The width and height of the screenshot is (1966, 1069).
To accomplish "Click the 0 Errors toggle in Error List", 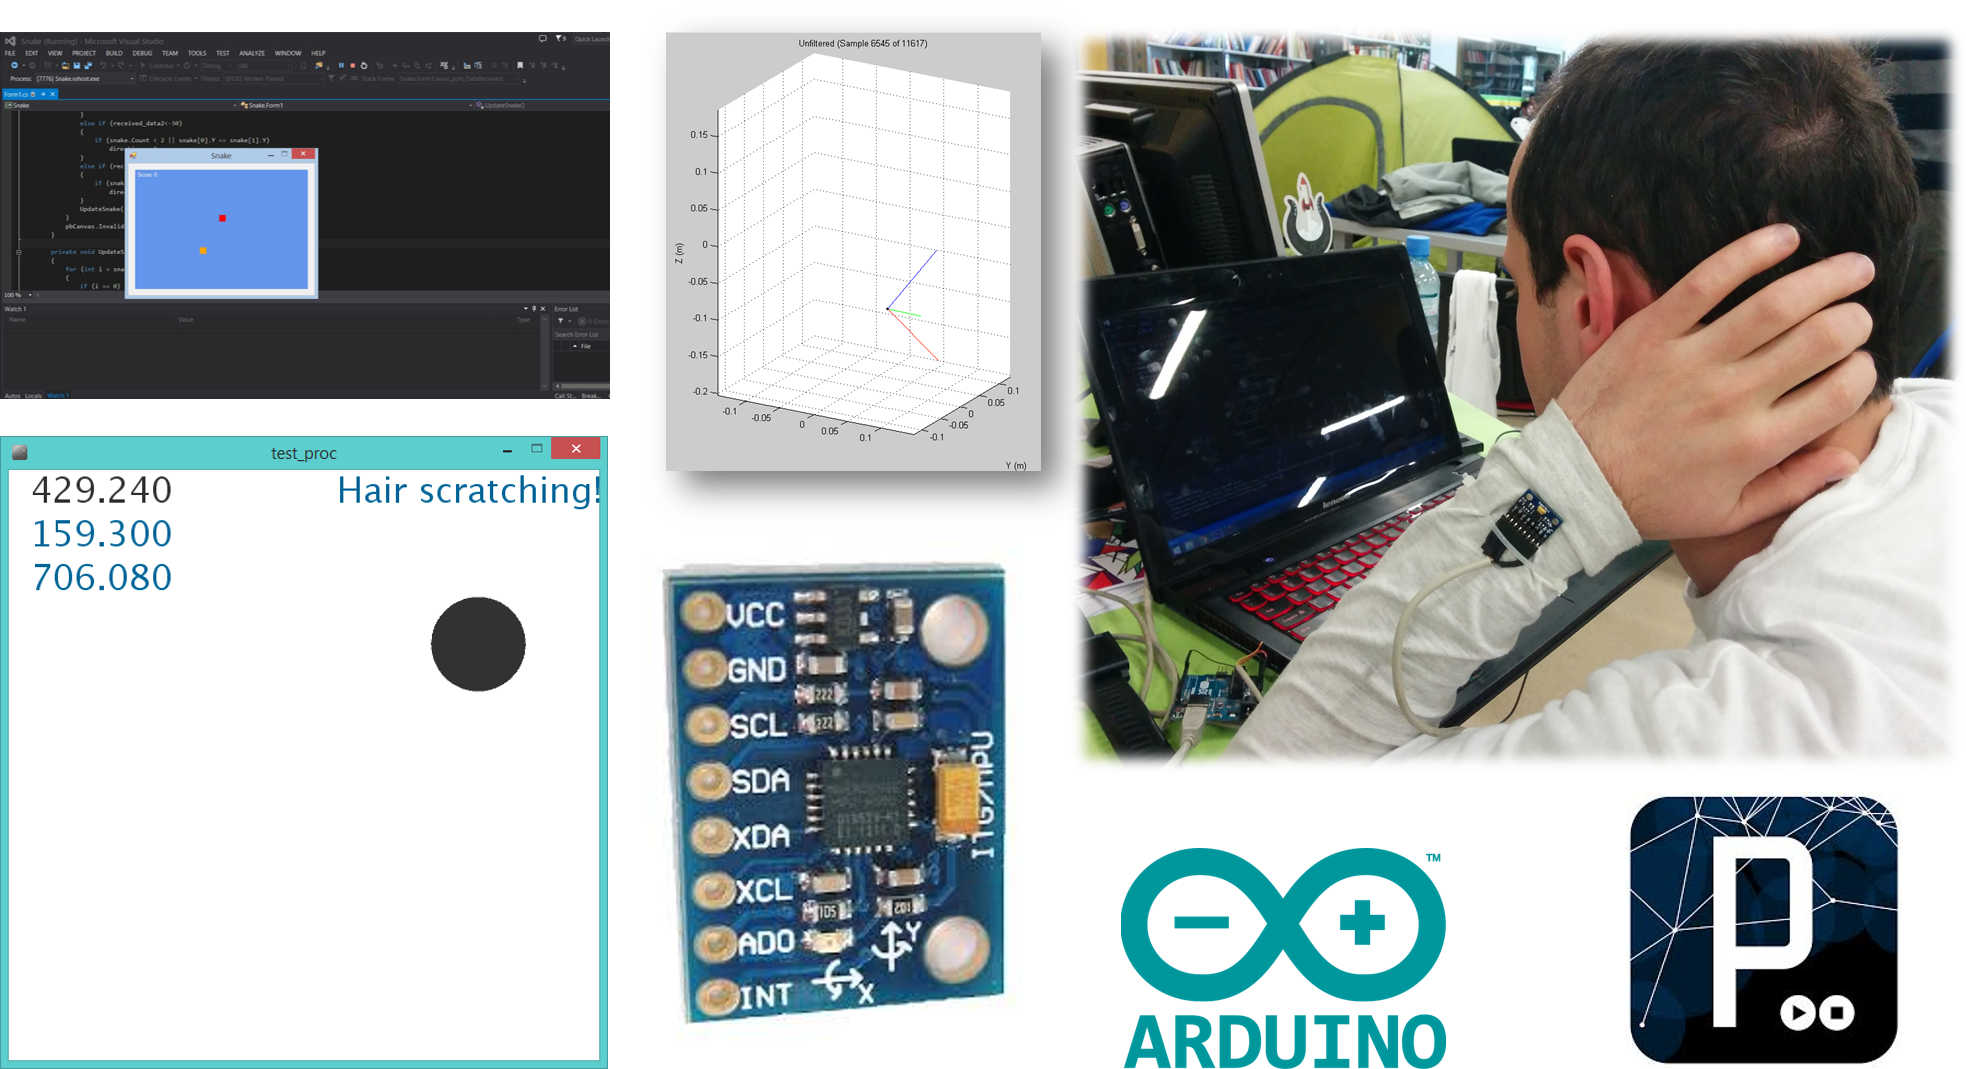I will click(x=594, y=321).
